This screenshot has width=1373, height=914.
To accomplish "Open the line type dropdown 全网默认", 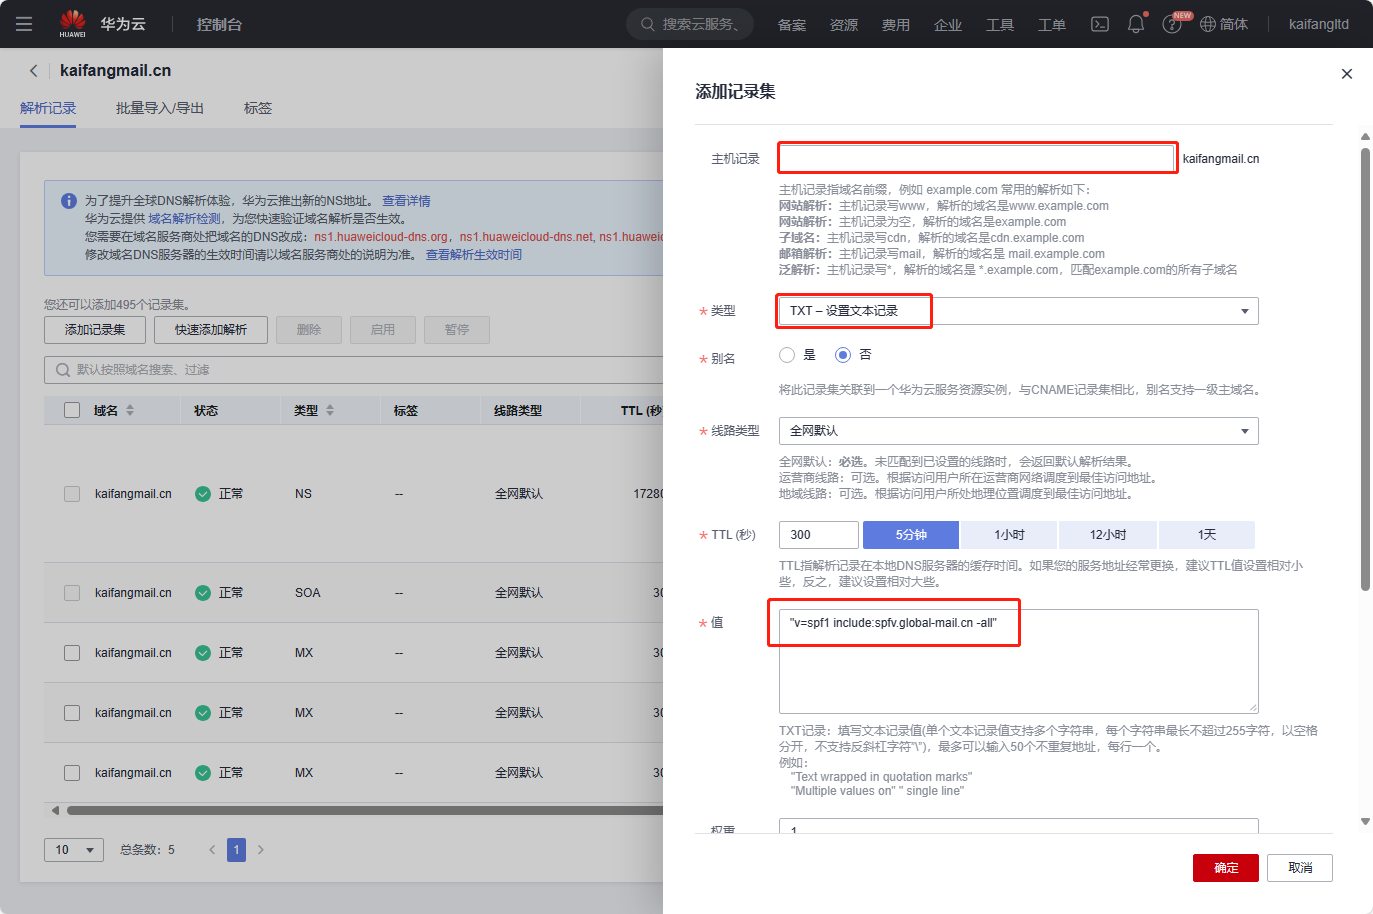I will (1018, 431).
